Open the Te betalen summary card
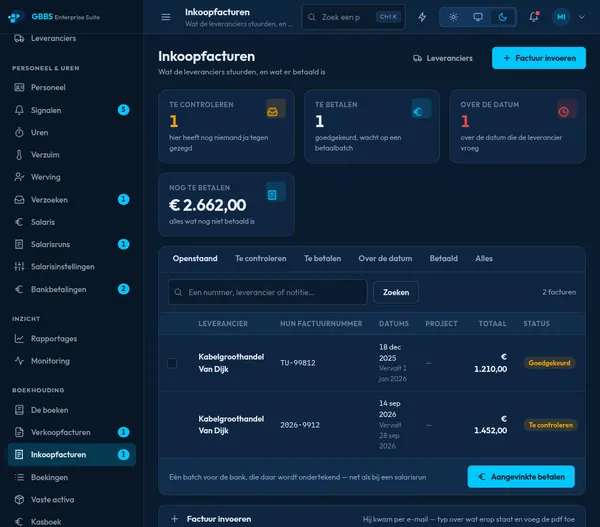Viewport: 600px width, 527px height. tap(372, 126)
